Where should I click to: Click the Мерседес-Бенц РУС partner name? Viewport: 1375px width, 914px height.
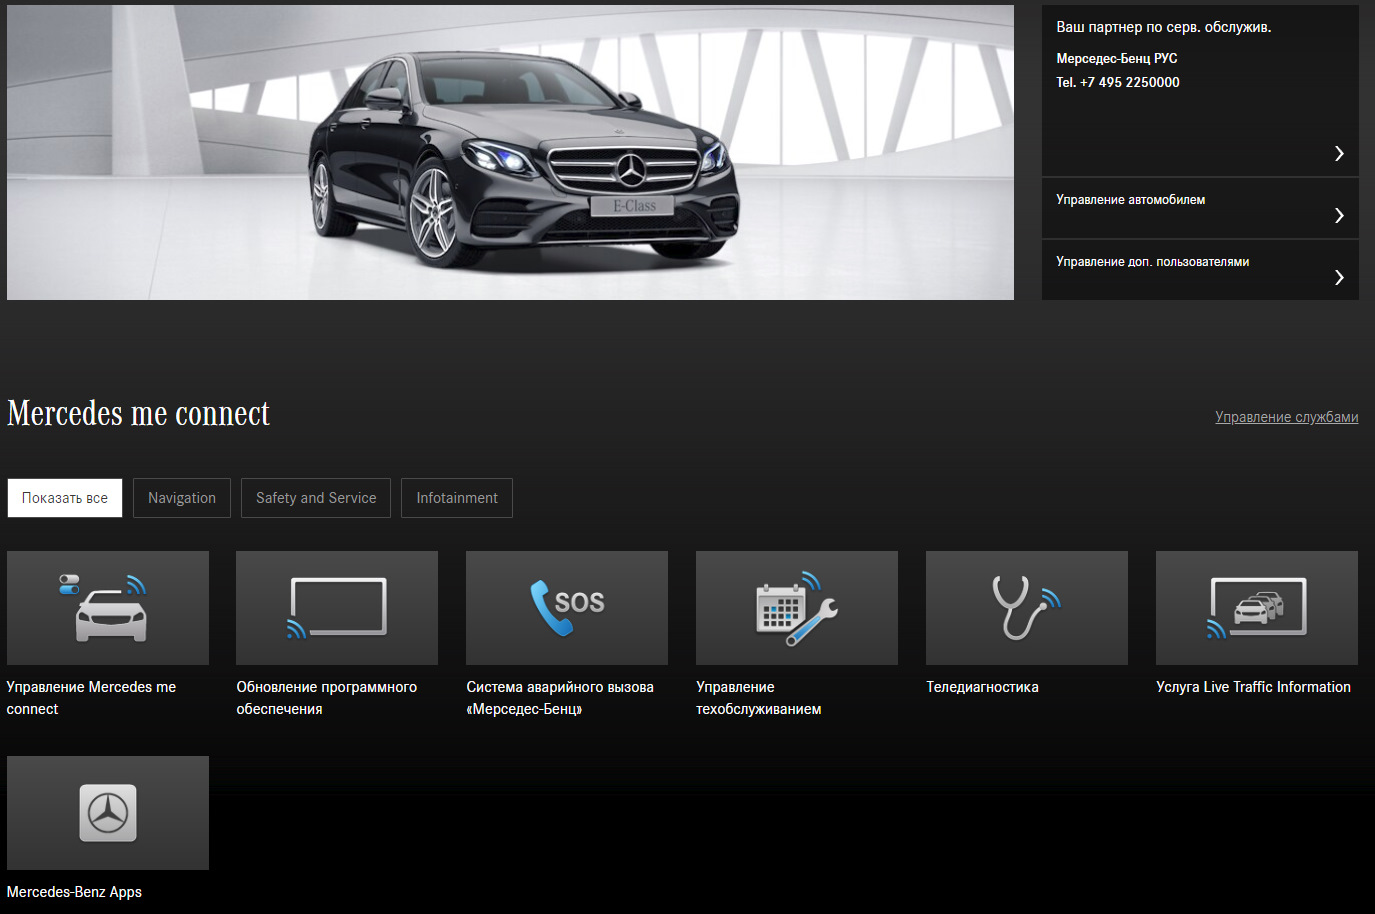[x=1116, y=59]
